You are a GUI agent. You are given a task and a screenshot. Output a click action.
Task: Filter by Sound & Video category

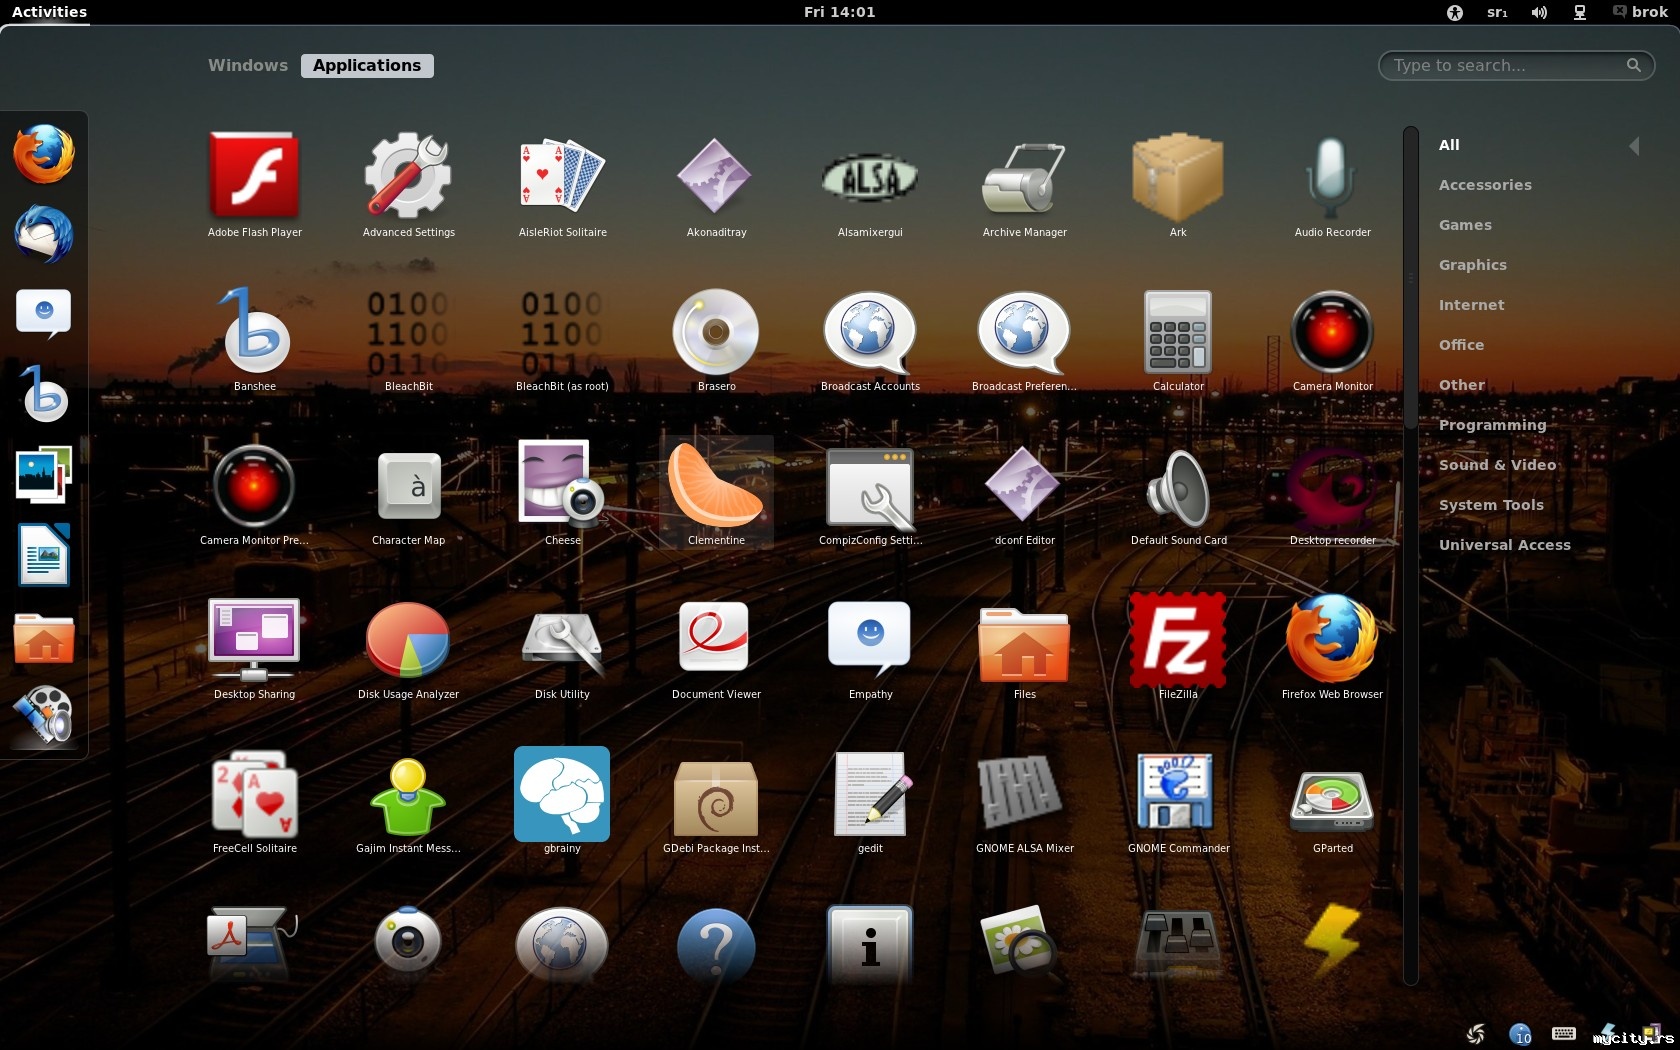[x=1497, y=465]
